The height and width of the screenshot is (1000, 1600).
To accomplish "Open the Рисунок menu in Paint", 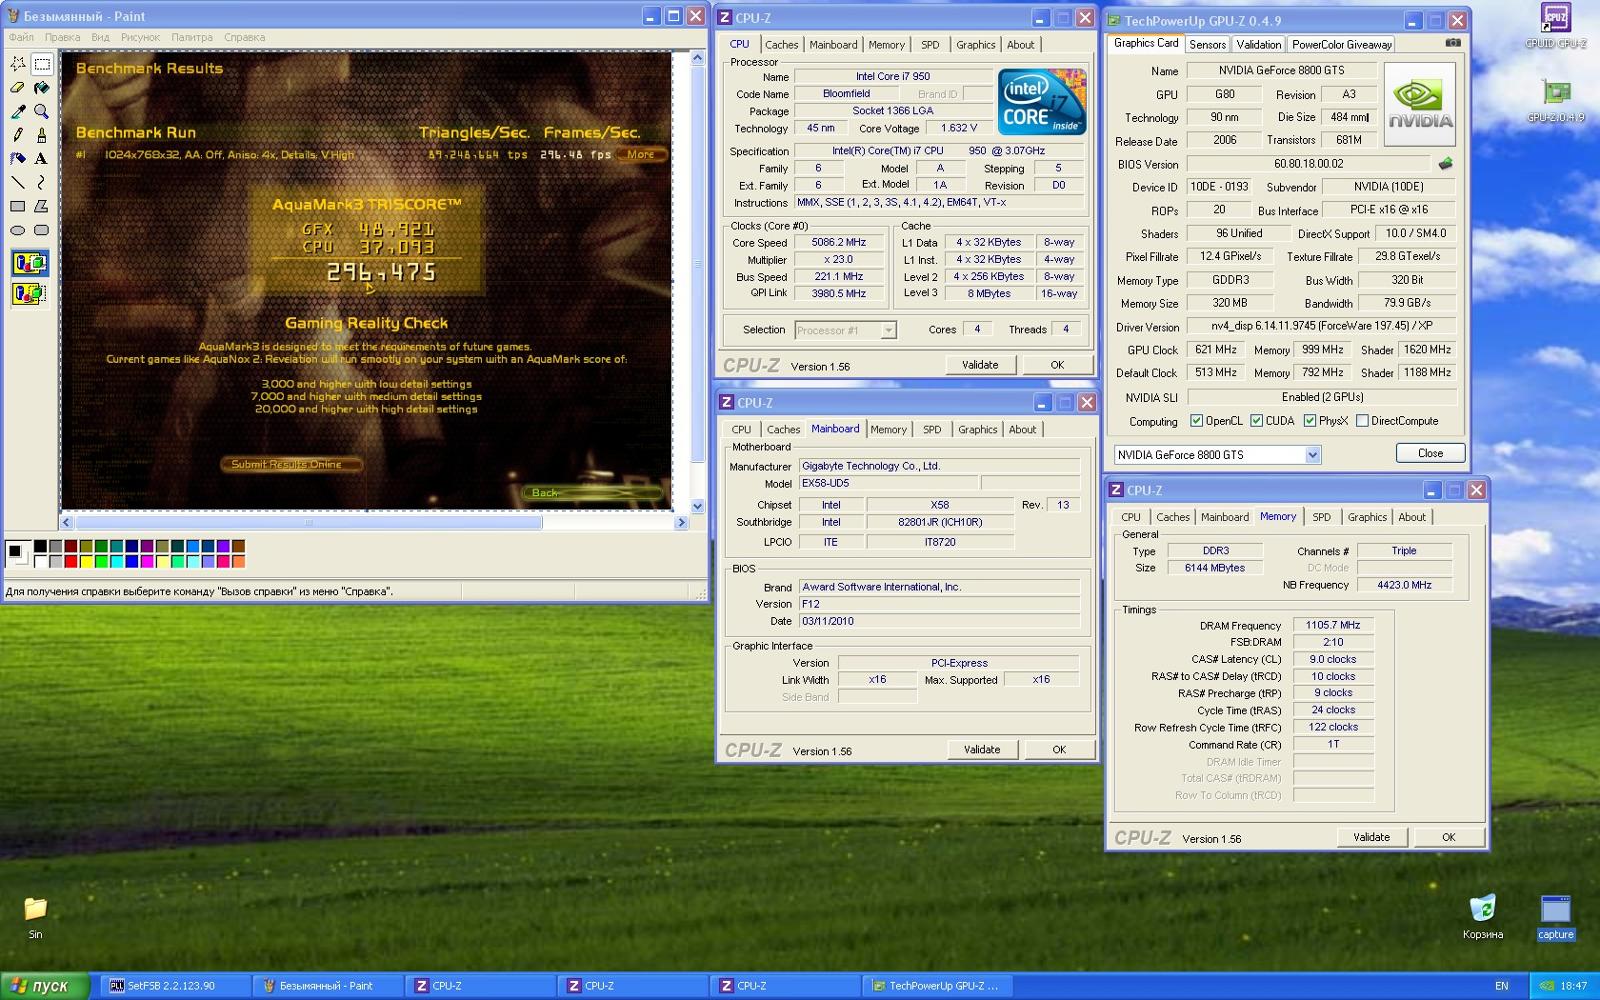I will pyautogui.click(x=140, y=37).
